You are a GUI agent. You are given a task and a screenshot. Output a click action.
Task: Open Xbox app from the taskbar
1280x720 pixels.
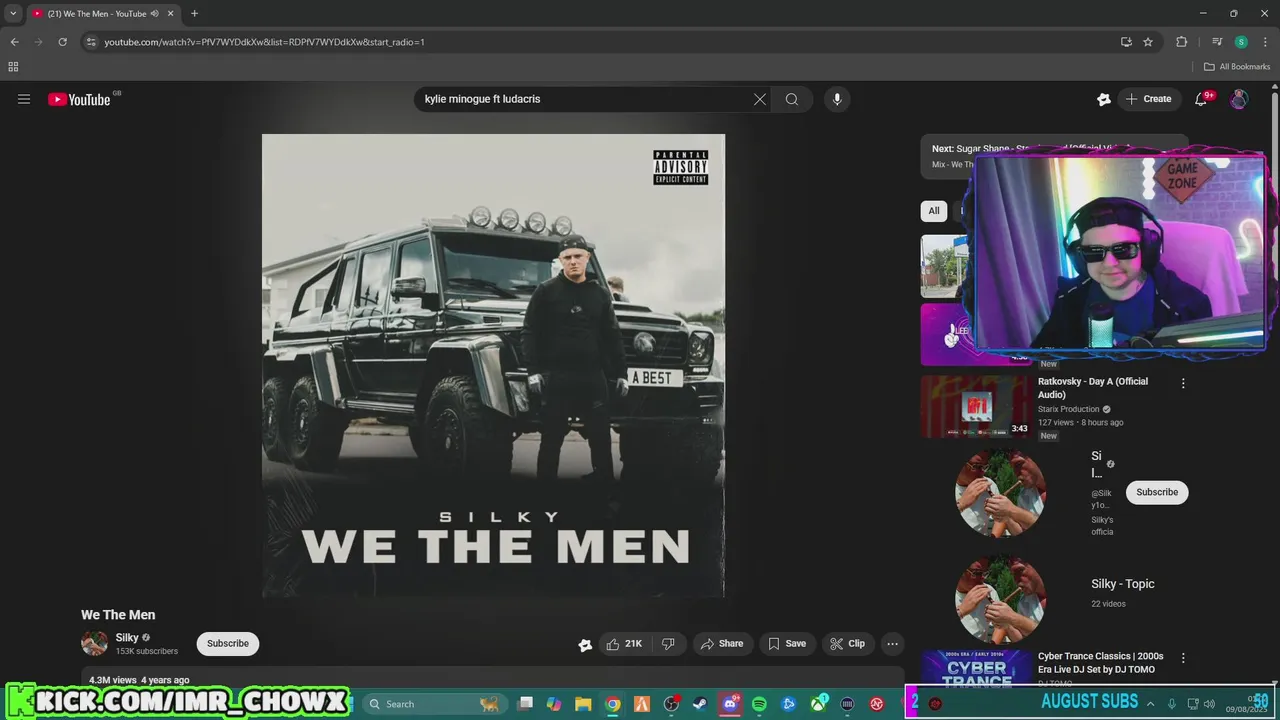[x=818, y=704]
